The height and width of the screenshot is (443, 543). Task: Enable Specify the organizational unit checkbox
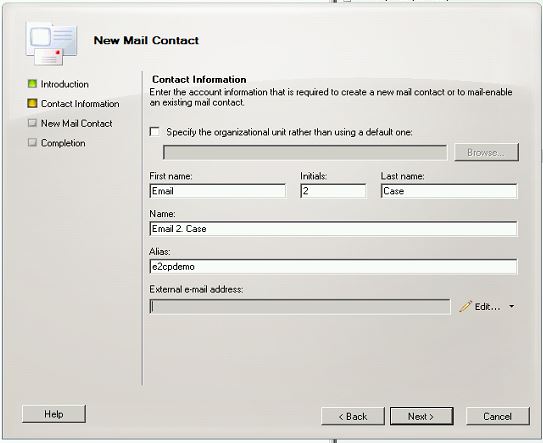click(x=154, y=132)
